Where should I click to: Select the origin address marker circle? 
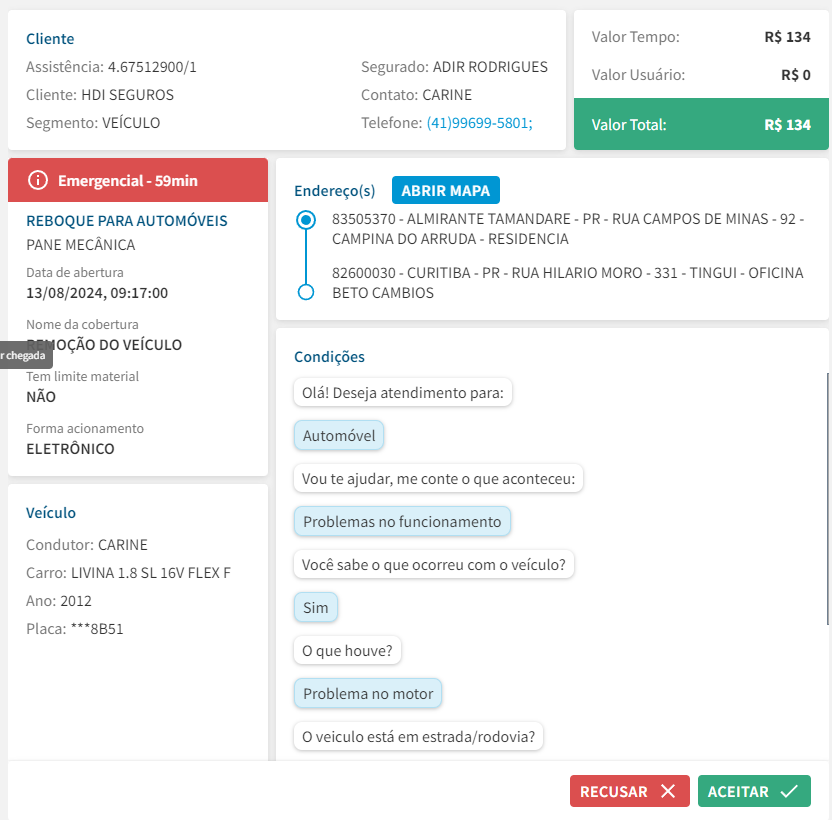[307, 219]
